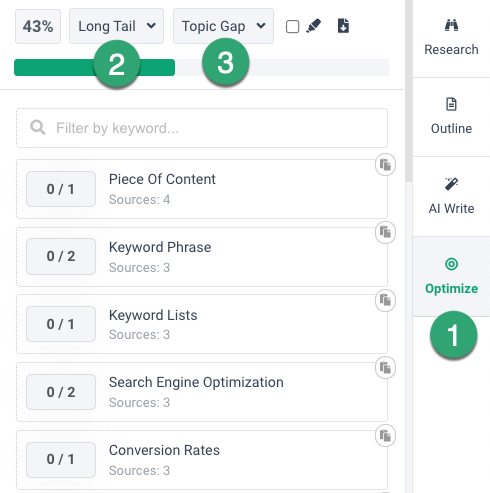Screen dimensions: 490x493
Task: Open the Long Tail dropdown
Action: click(x=116, y=26)
